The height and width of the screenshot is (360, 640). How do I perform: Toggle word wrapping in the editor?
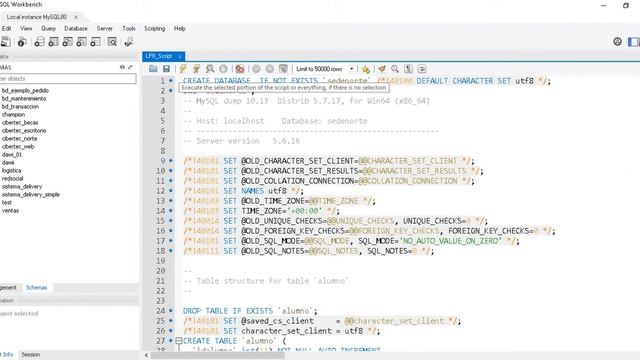(422, 69)
